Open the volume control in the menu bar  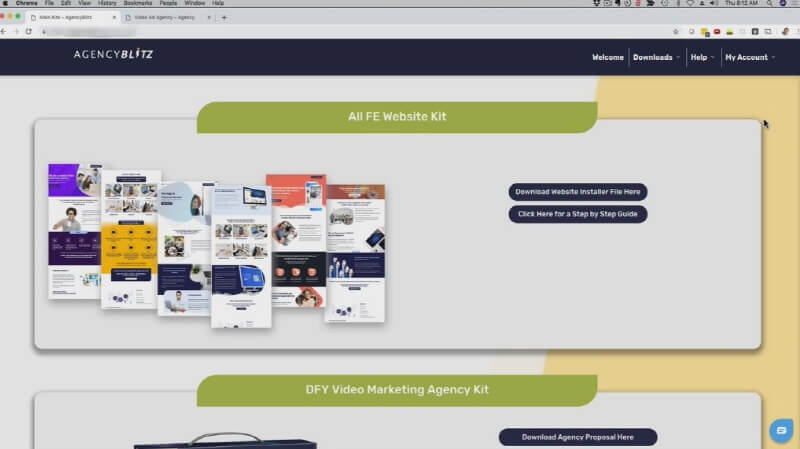tap(714, 3)
